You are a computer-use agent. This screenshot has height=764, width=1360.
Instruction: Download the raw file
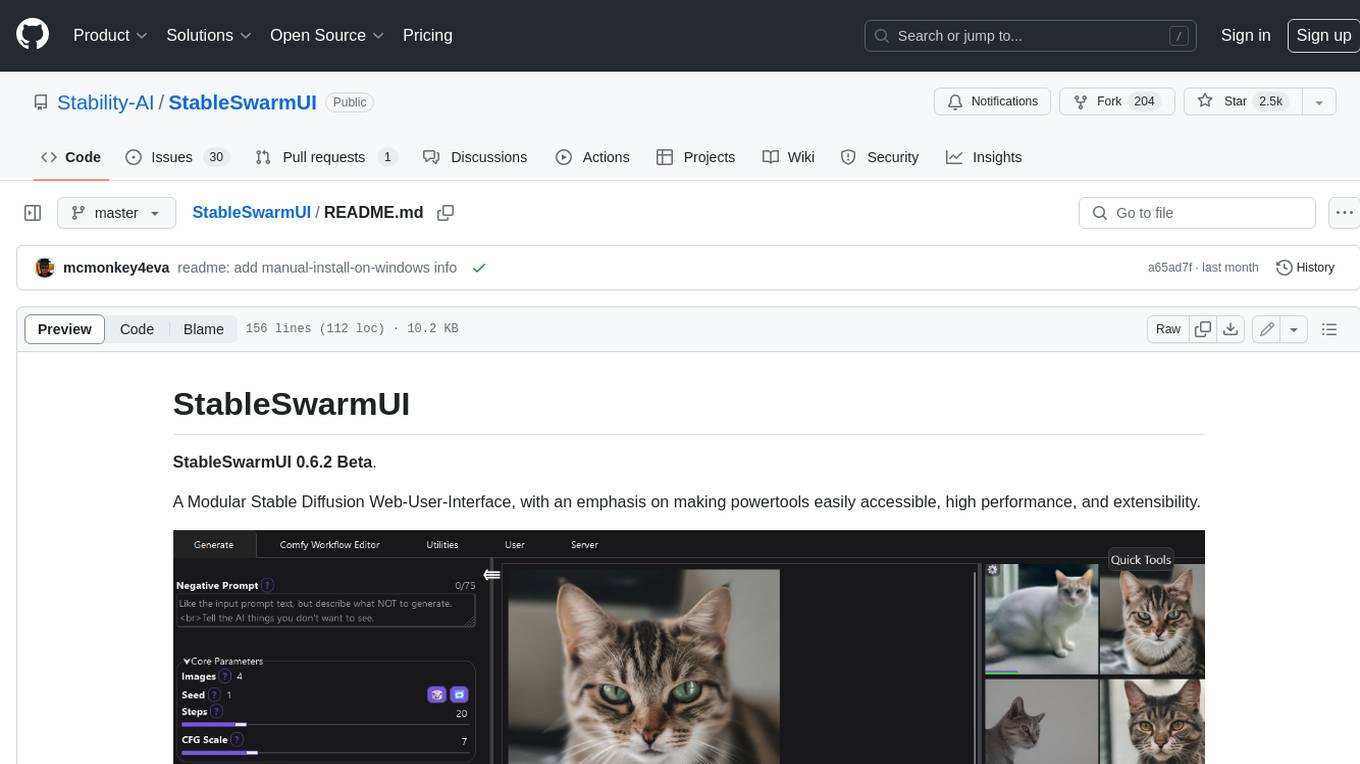(1231, 329)
